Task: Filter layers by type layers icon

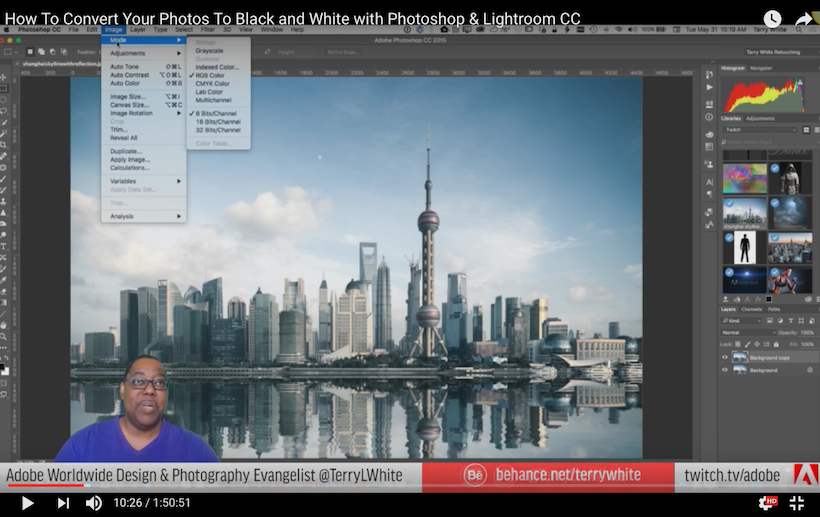Action: [x=790, y=320]
